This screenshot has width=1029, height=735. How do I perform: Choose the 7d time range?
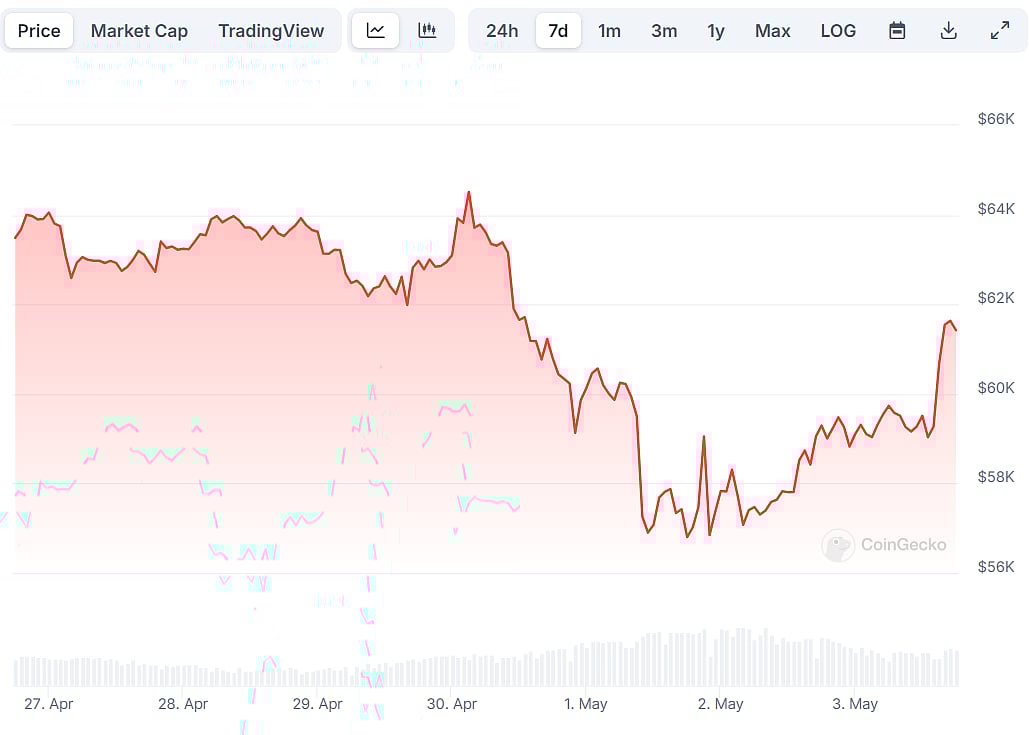pos(558,31)
